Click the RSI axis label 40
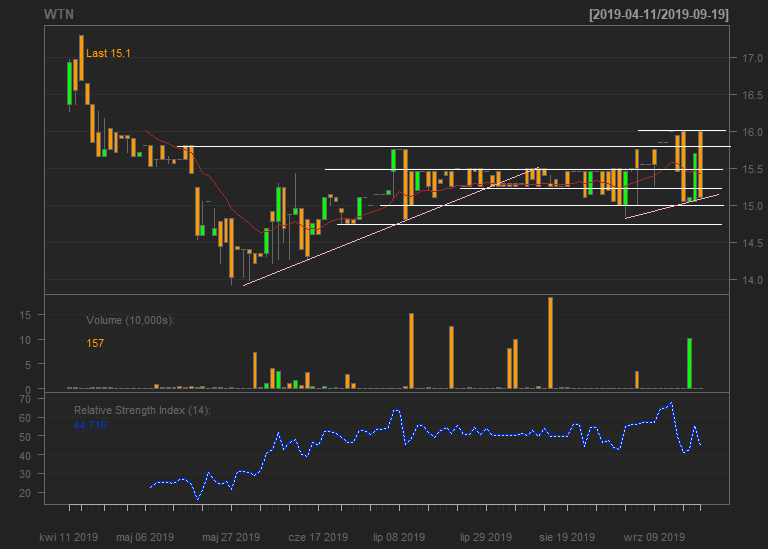Image resolution: width=768 pixels, height=549 pixels. pyautogui.click(x=25, y=456)
